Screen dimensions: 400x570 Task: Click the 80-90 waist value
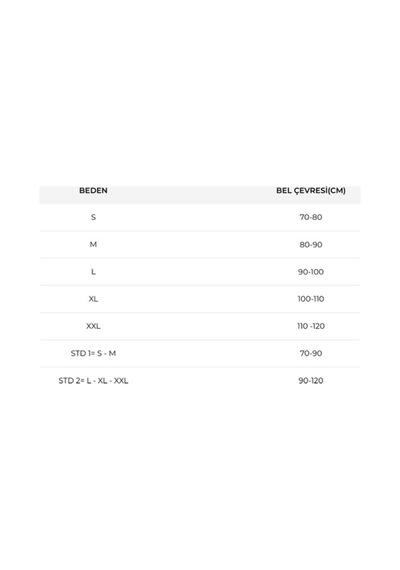[311, 245]
